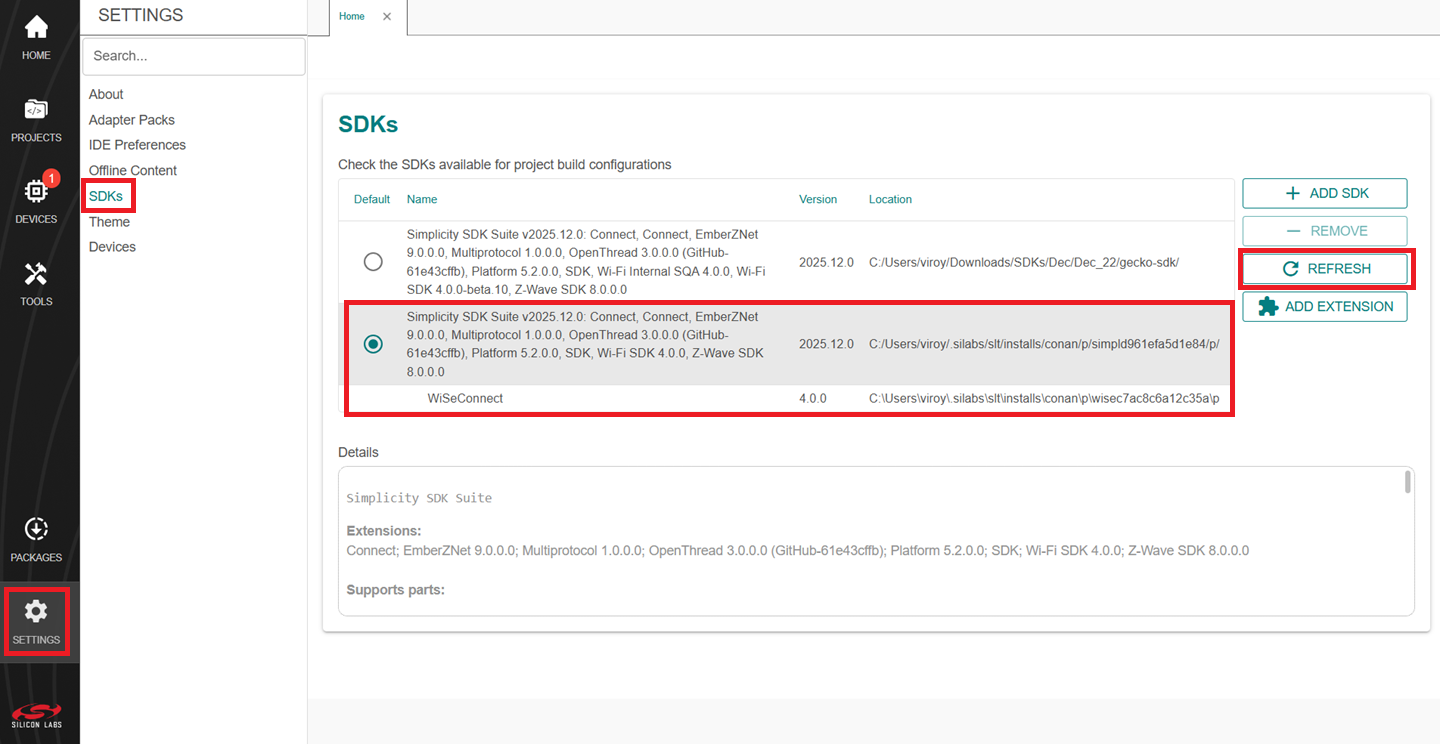The width and height of the screenshot is (1440, 744).
Task: Open IDE Preferences settings
Action: [137, 144]
